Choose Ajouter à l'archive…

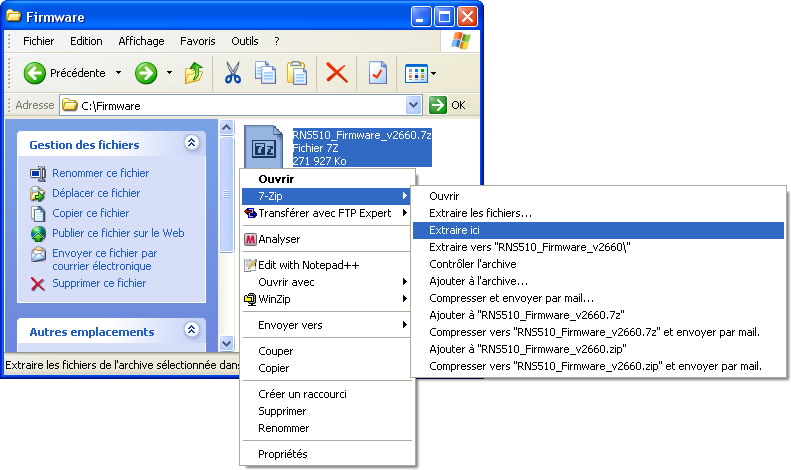pos(598,281)
